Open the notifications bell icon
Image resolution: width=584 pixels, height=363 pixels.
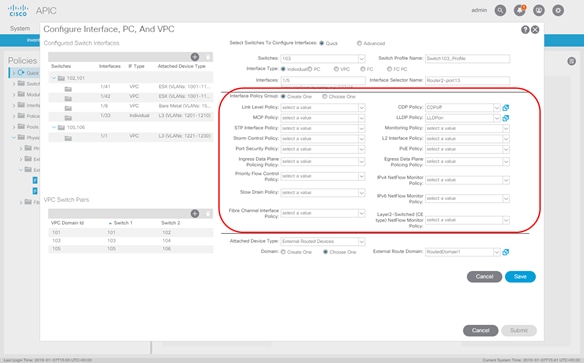[520, 10]
